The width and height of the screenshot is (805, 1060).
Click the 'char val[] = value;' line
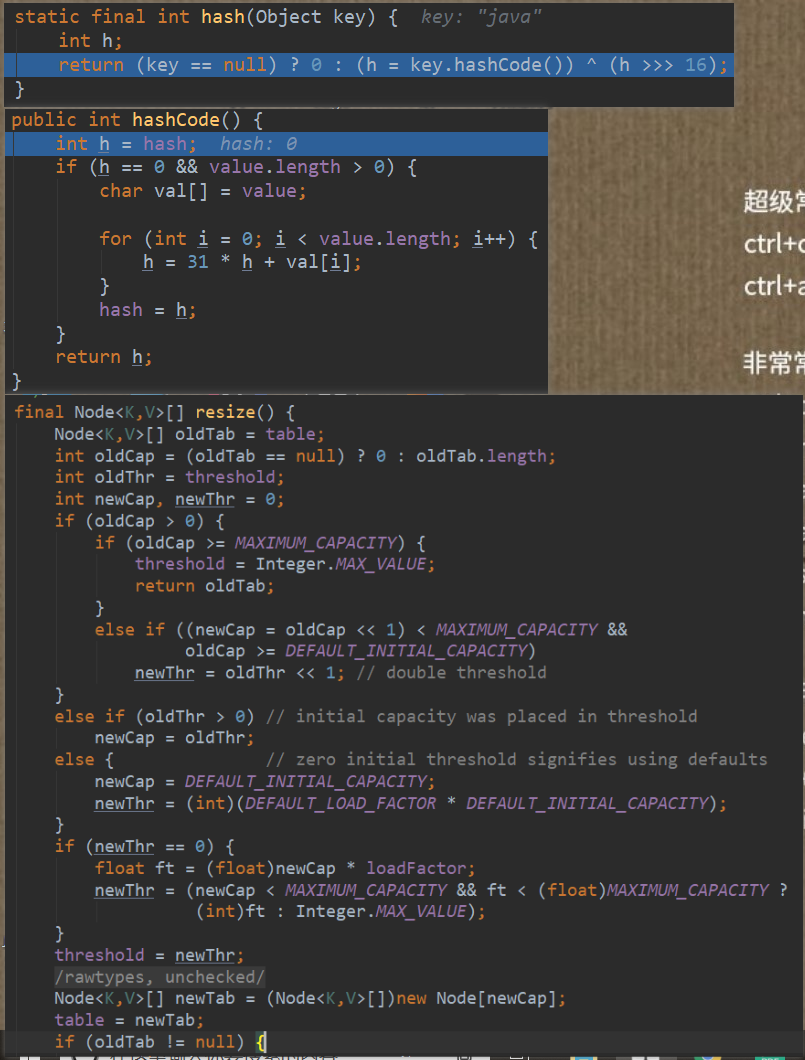(203, 191)
